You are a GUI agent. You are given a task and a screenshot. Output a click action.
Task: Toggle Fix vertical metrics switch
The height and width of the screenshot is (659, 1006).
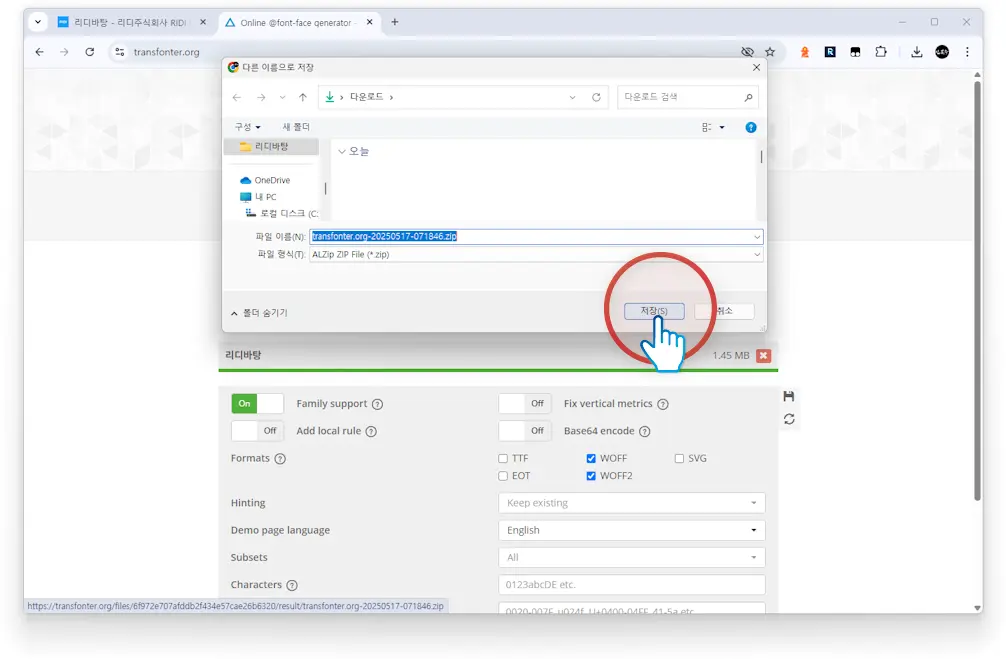pyautogui.click(x=525, y=404)
